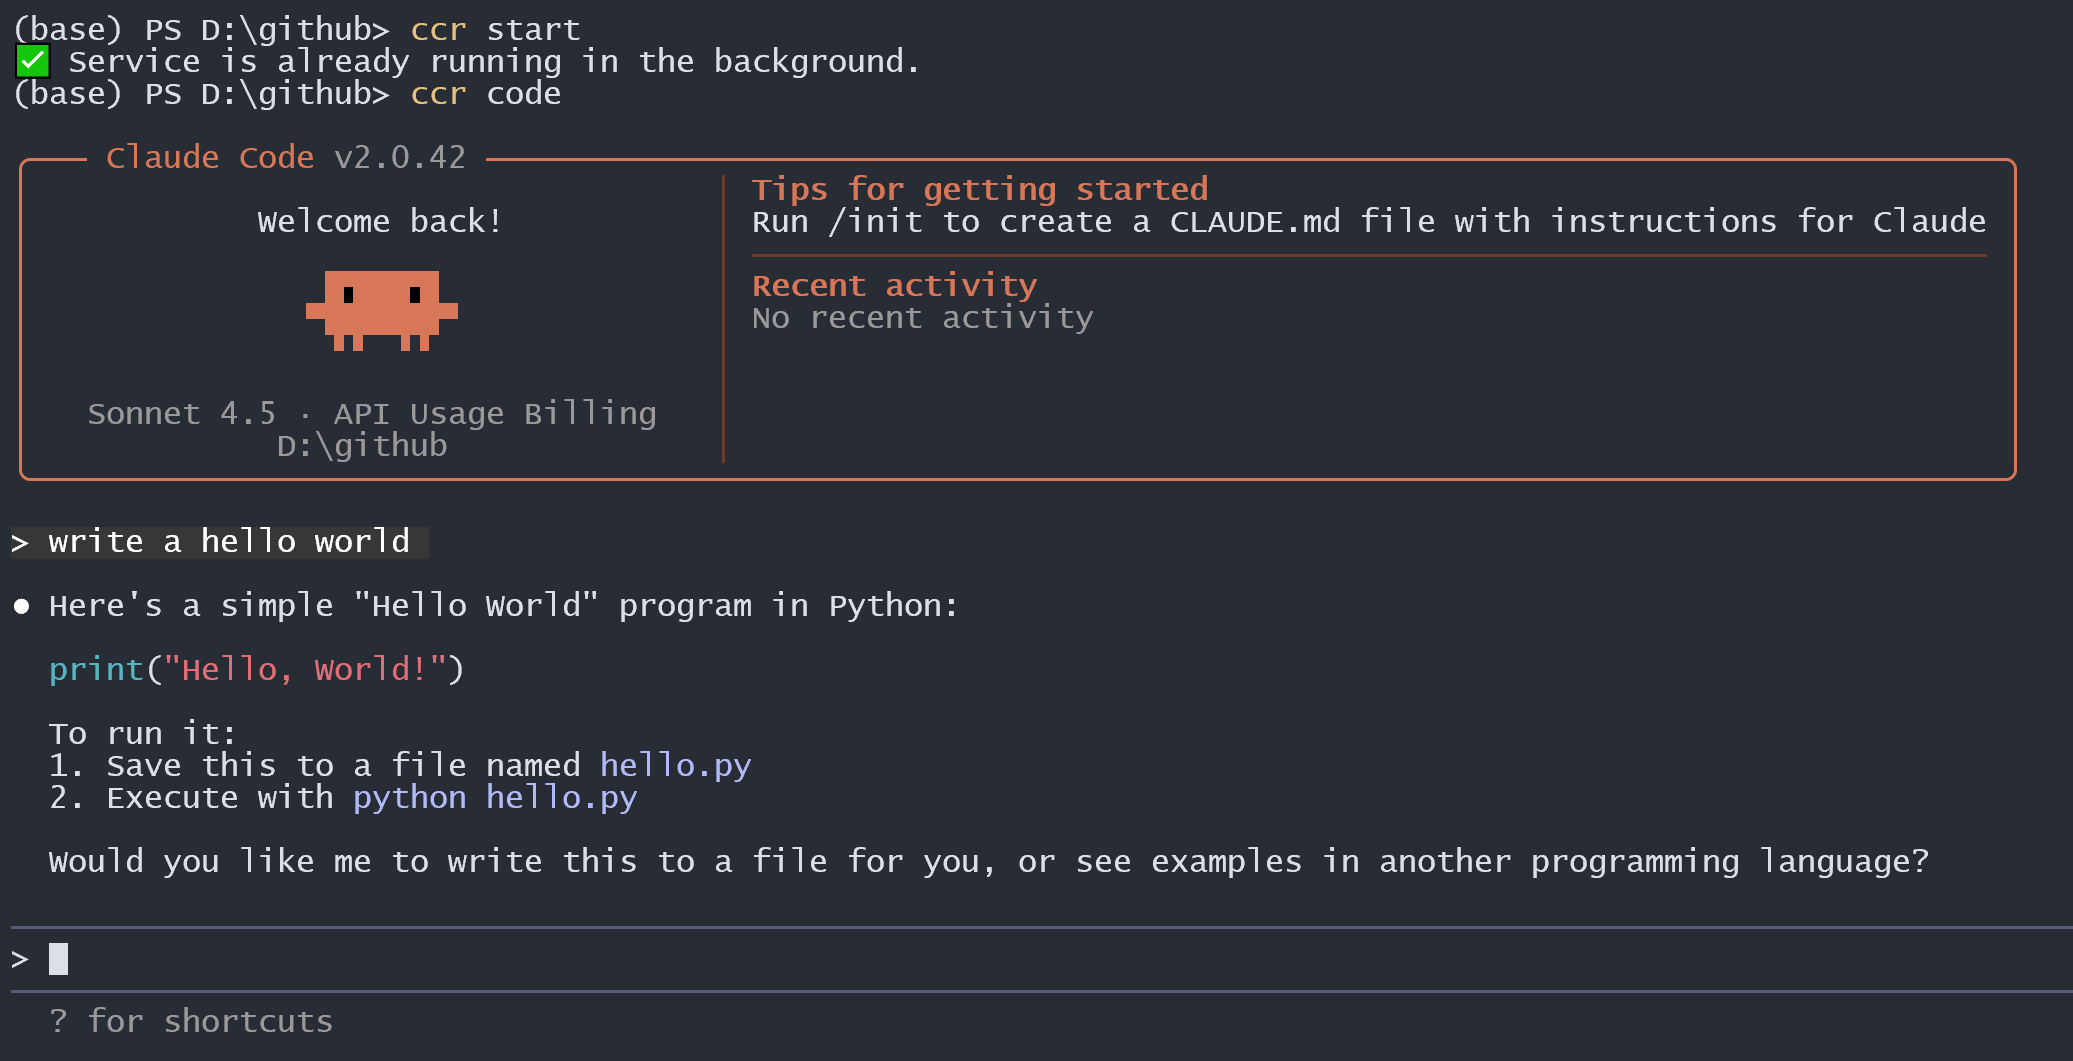The height and width of the screenshot is (1061, 2073).
Task: Click the "write a hello world" user message
Action: coord(229,542)
